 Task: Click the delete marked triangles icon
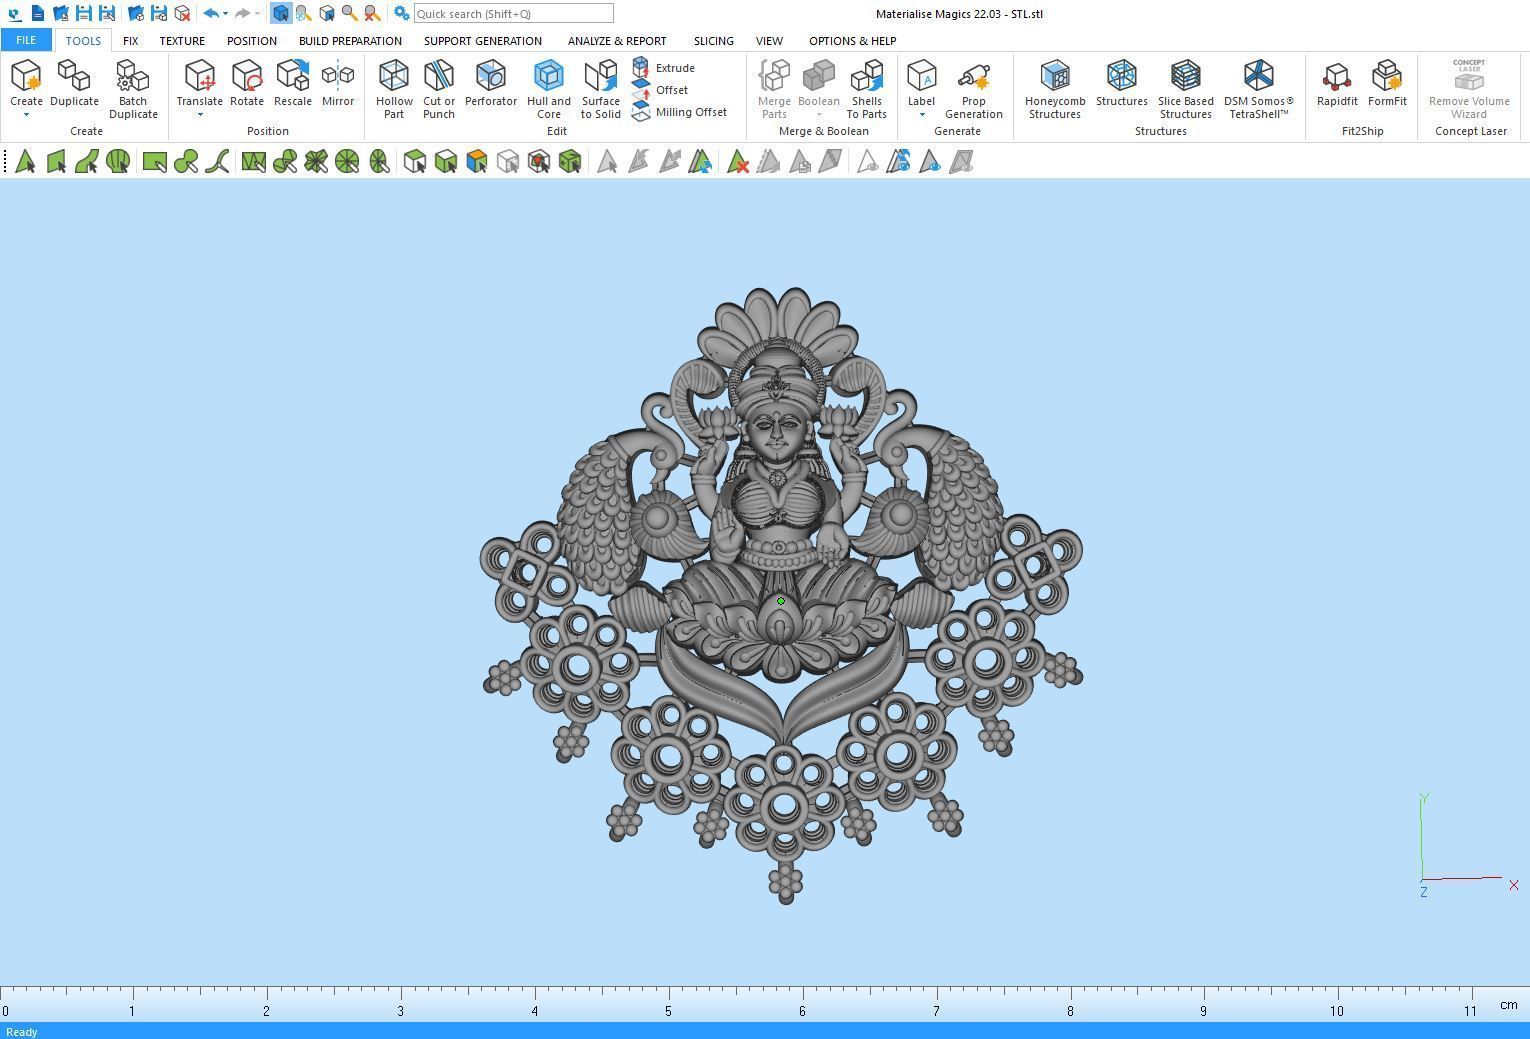point(738,161)
